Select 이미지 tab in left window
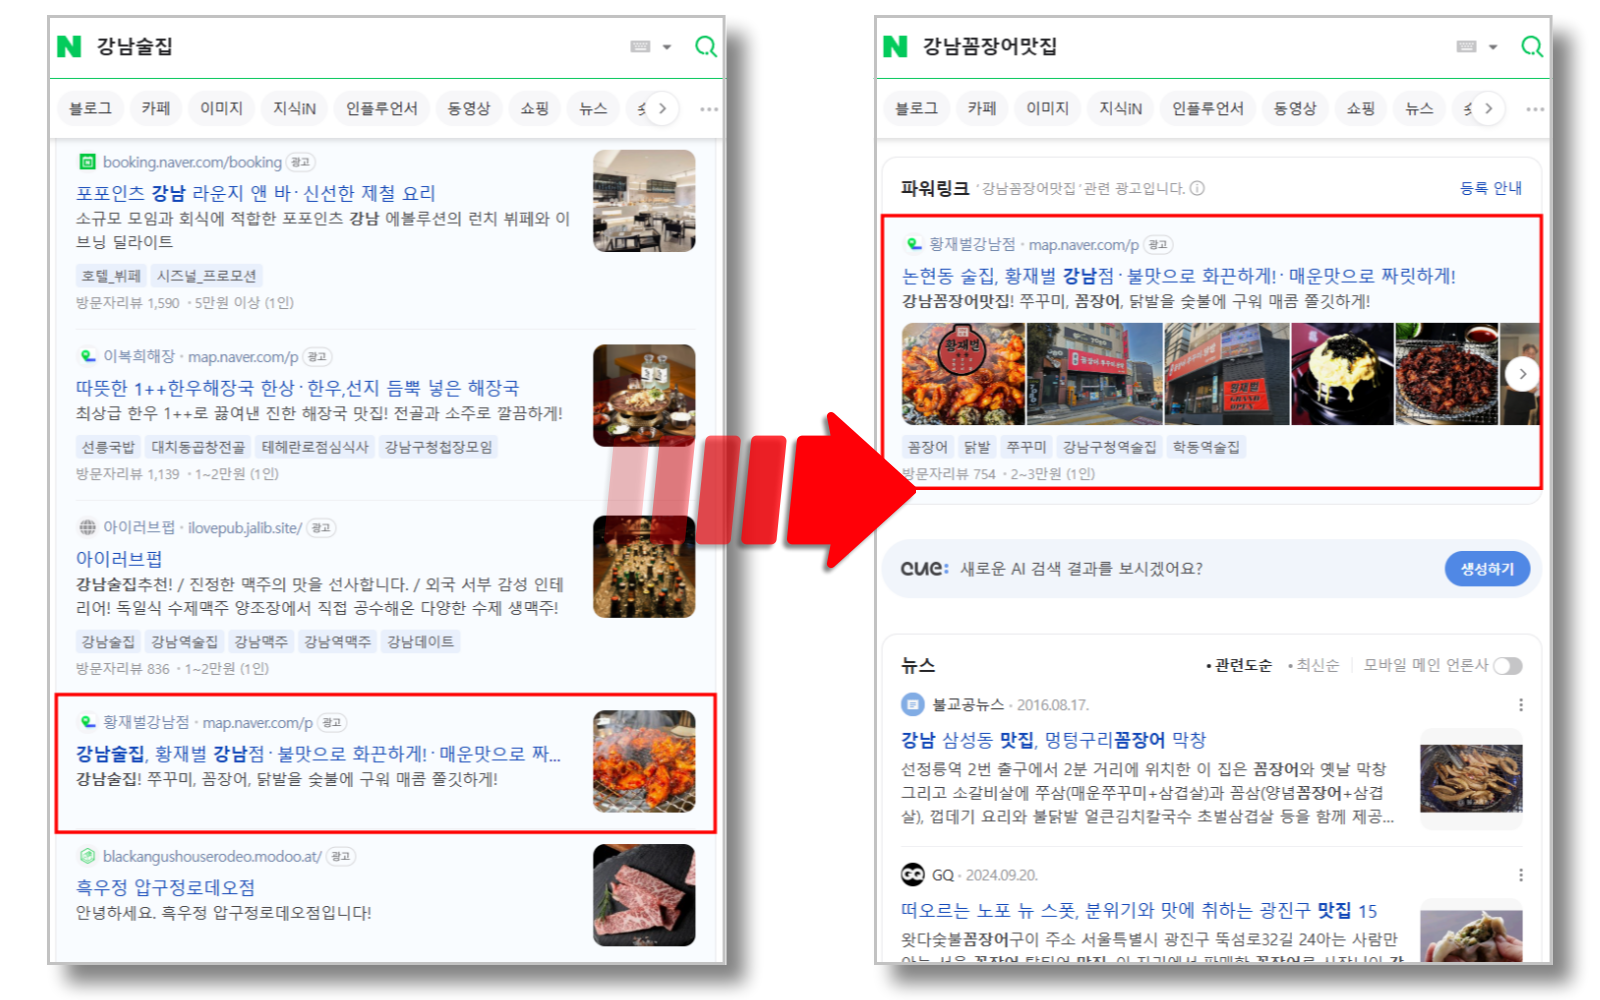This screenshot has height=1000, width=1600. [221, 108]
